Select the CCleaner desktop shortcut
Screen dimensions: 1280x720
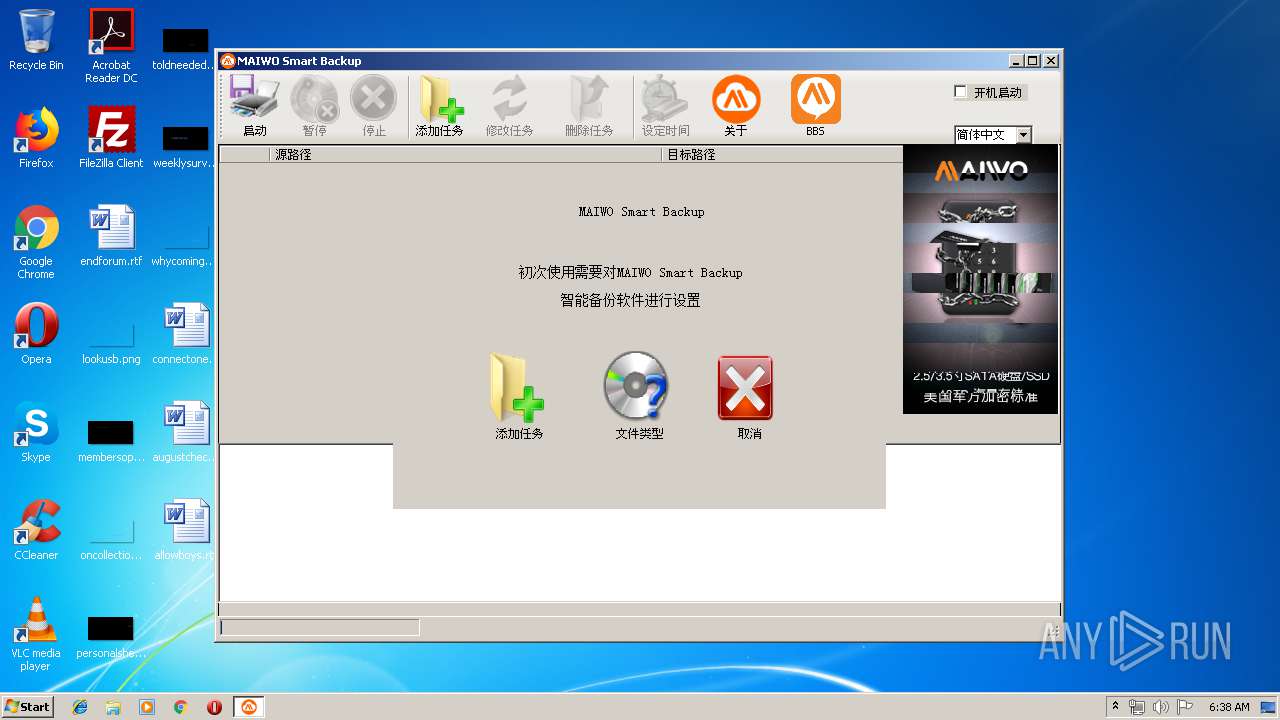[x=36, y=530]
